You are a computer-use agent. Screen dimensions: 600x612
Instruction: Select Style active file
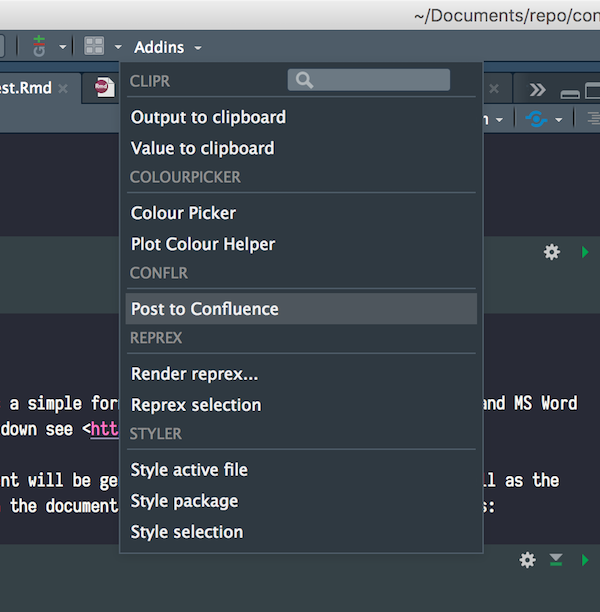189,470
